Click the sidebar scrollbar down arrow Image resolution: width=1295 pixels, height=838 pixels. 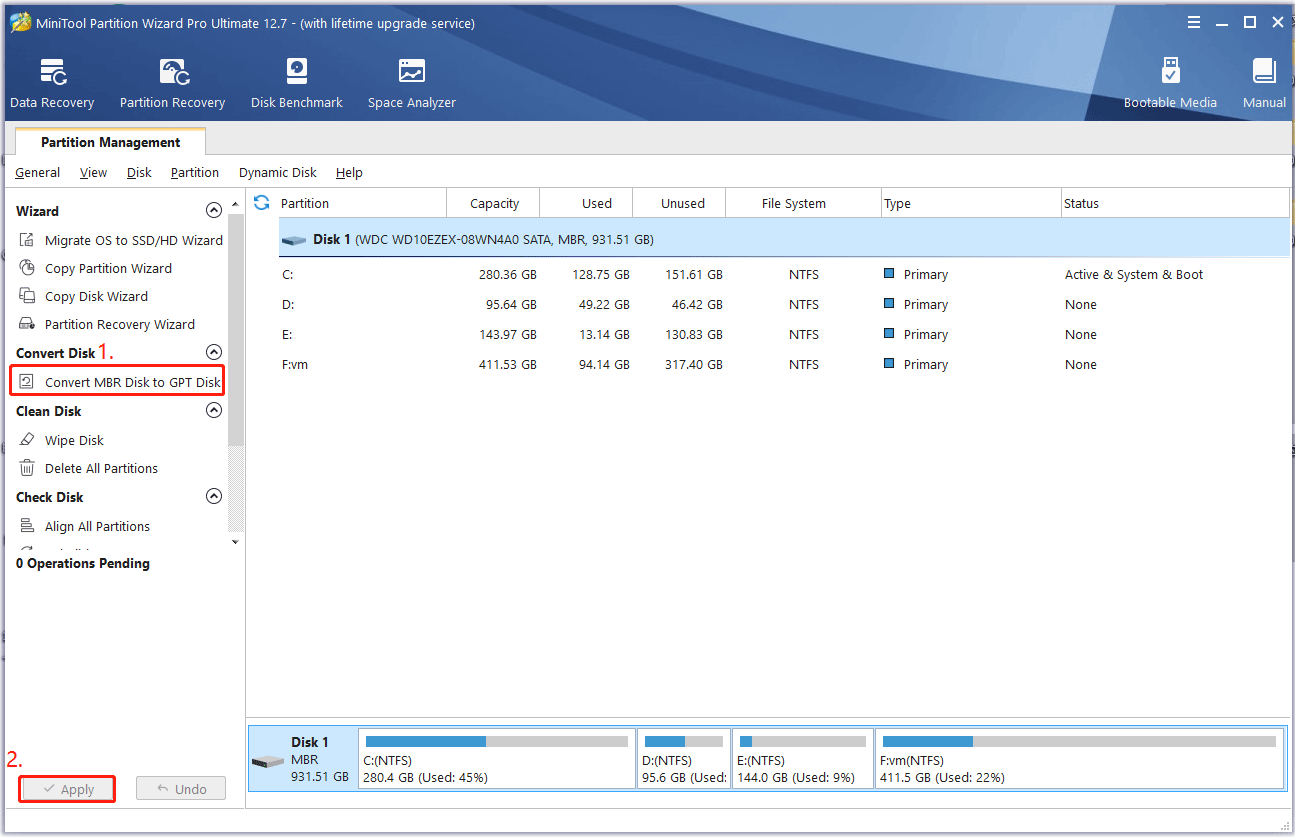click(x=236, y=542)
